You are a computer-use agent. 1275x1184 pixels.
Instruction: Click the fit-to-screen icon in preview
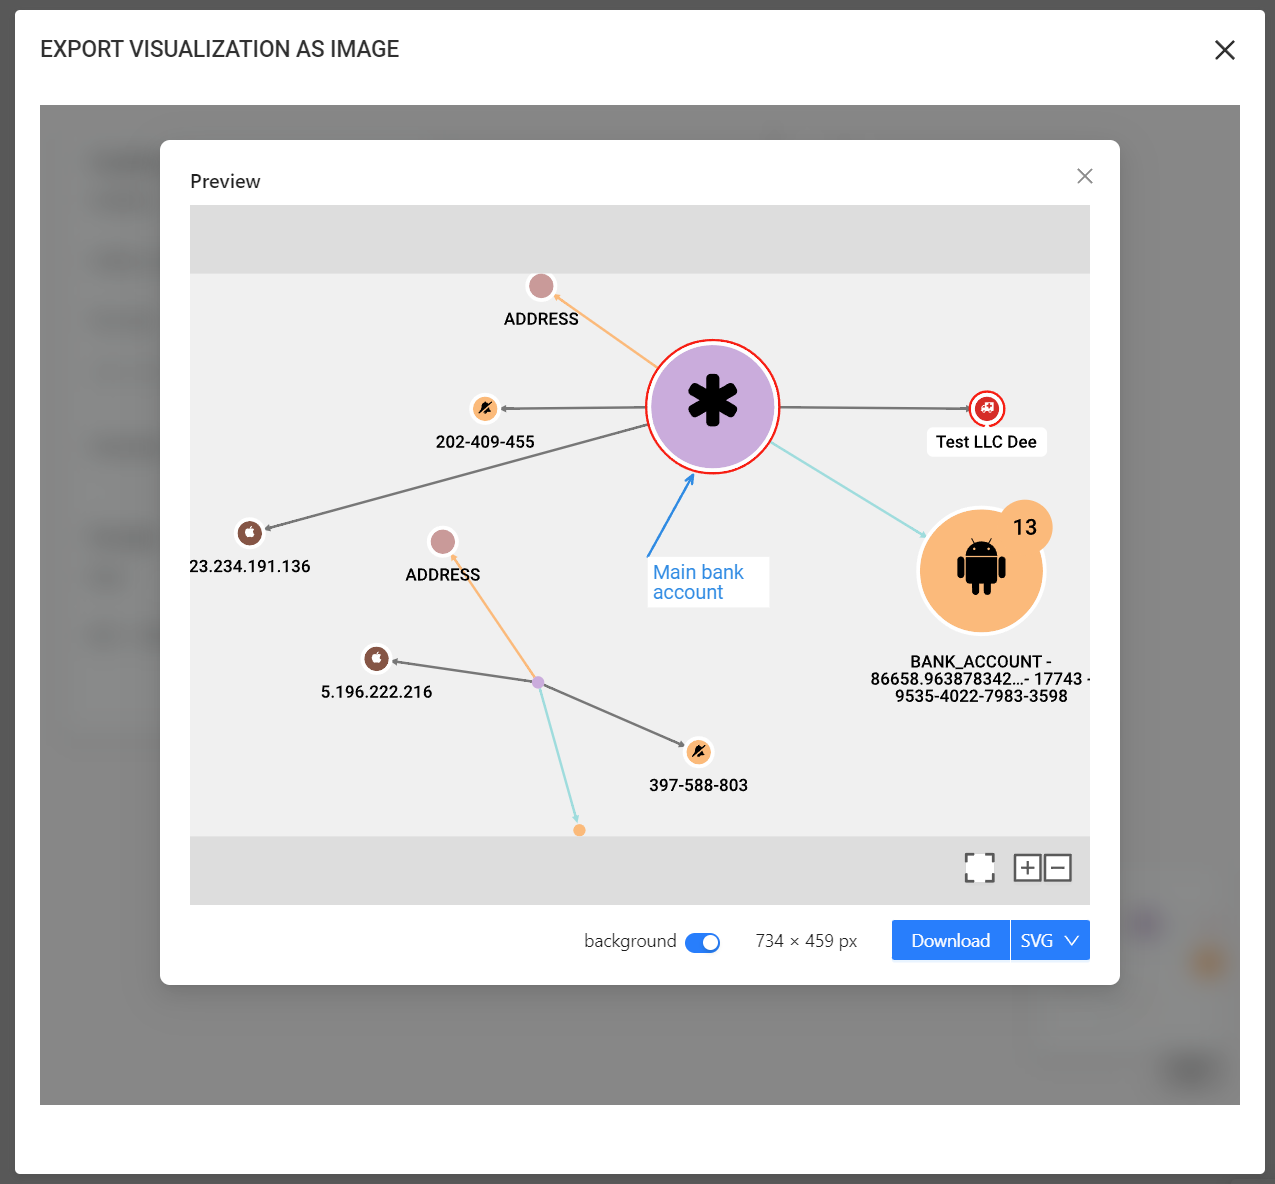[979, 867]
